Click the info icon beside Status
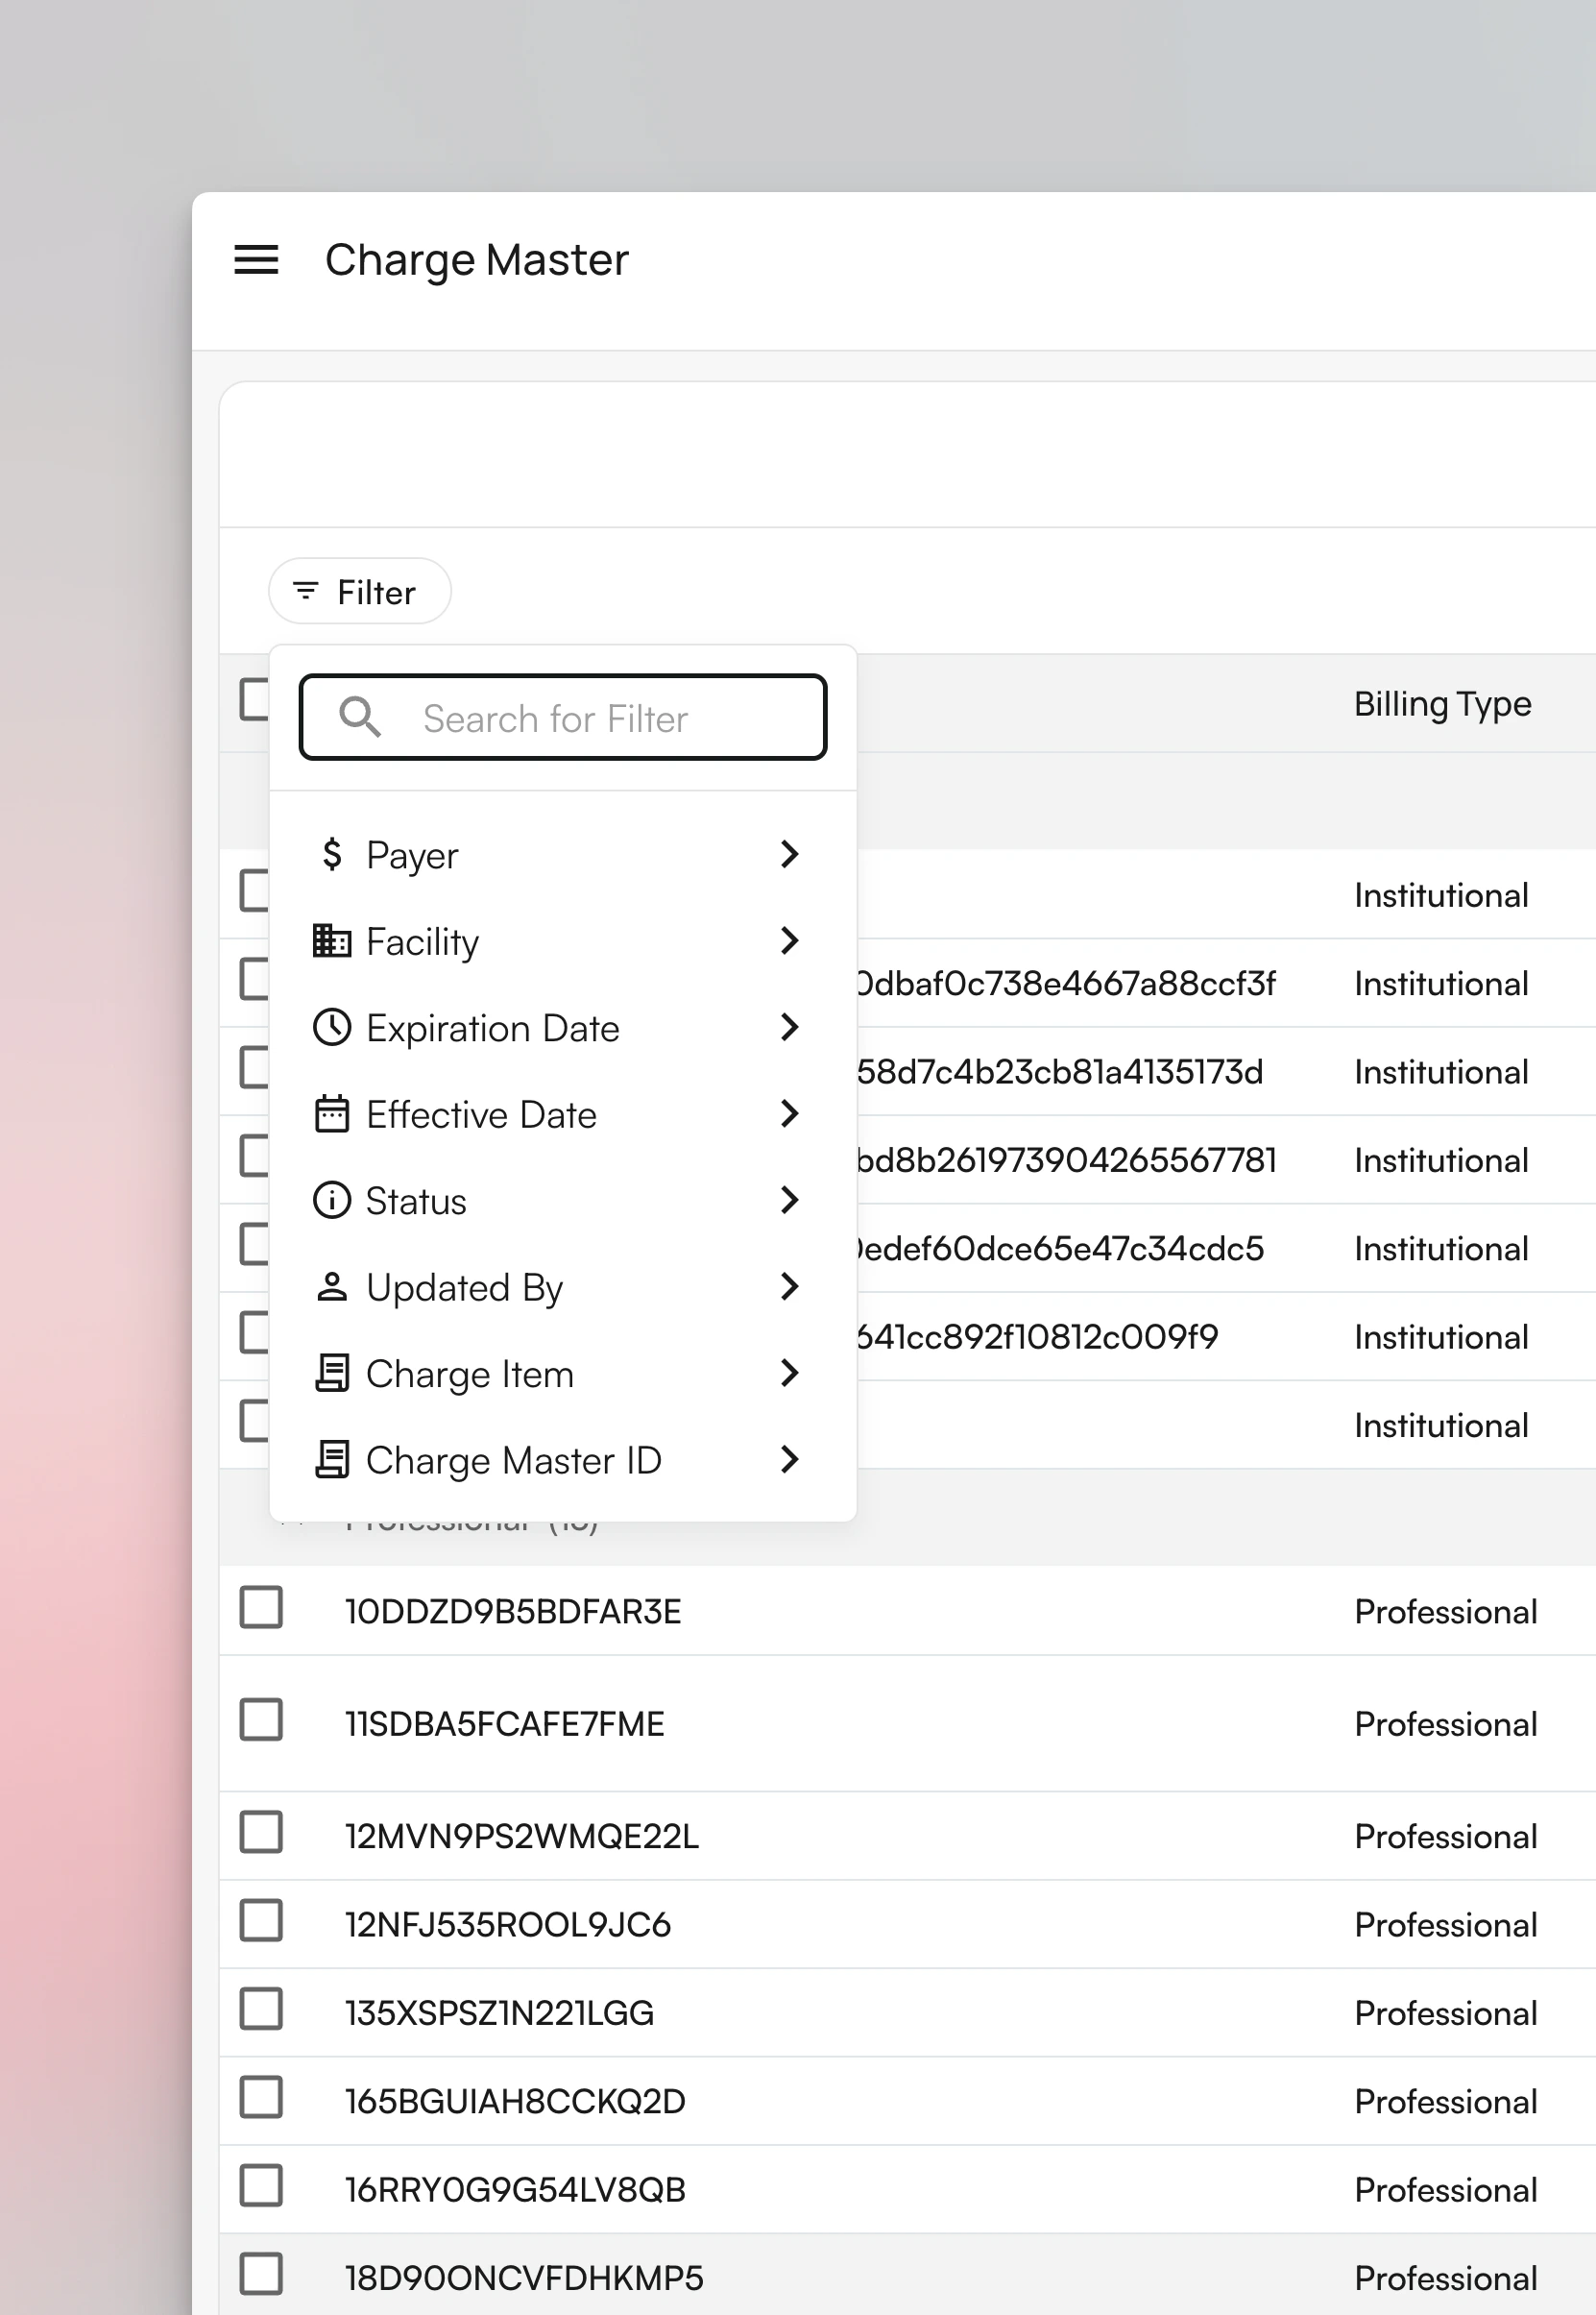This screenshot has width=1596, height=2315. pos(332,1200)
